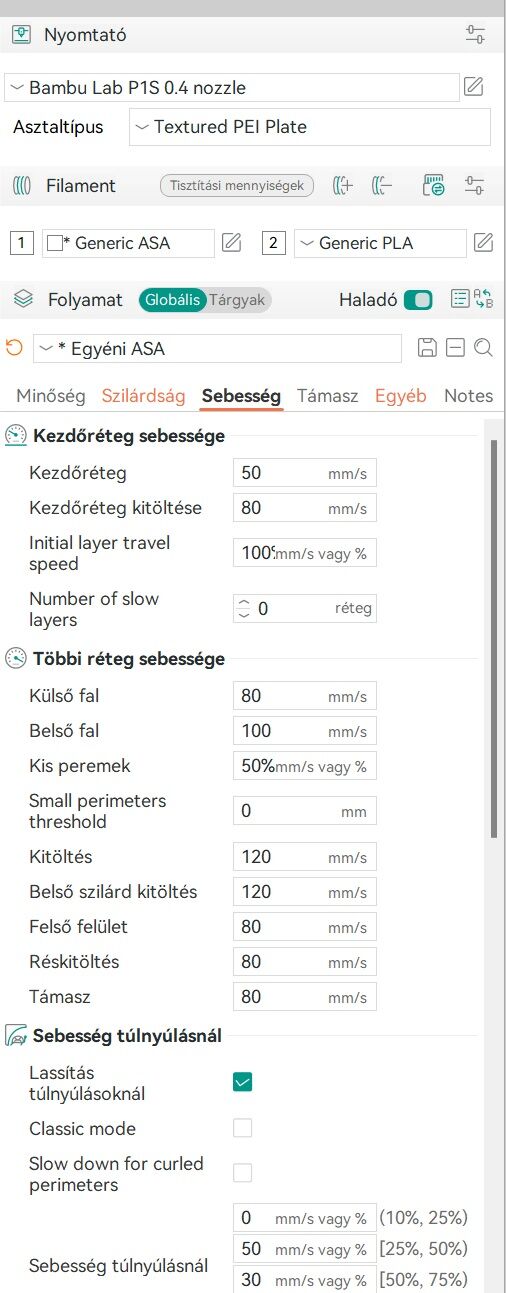Save the Egyéni ASA process preset
Screen dimensions: 506x1293
427,348
